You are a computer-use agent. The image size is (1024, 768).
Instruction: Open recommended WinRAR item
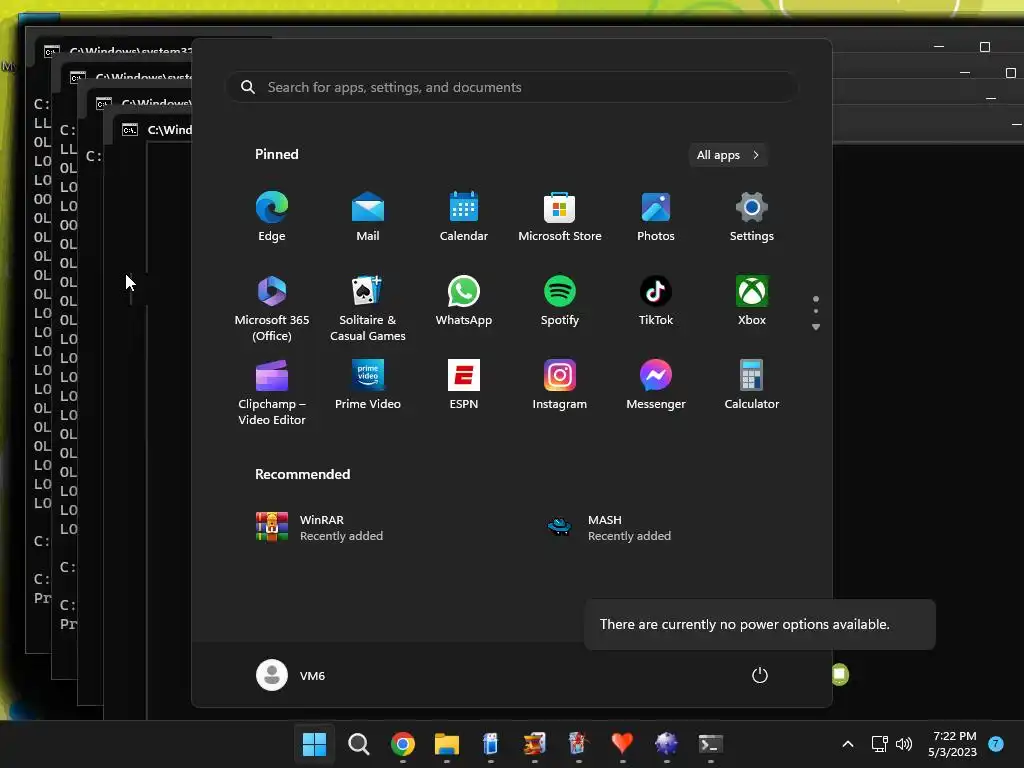tap(320, 527)
